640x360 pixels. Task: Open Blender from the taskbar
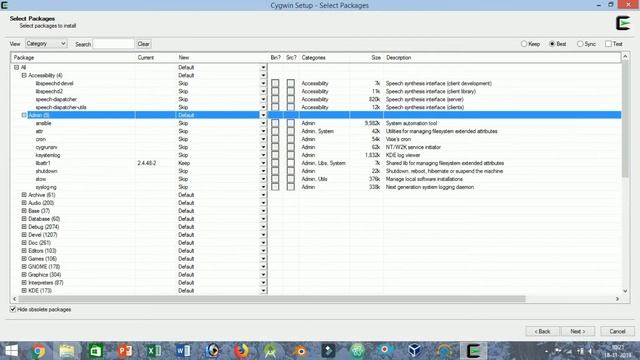pyautogui.click(x=300, y=351)
